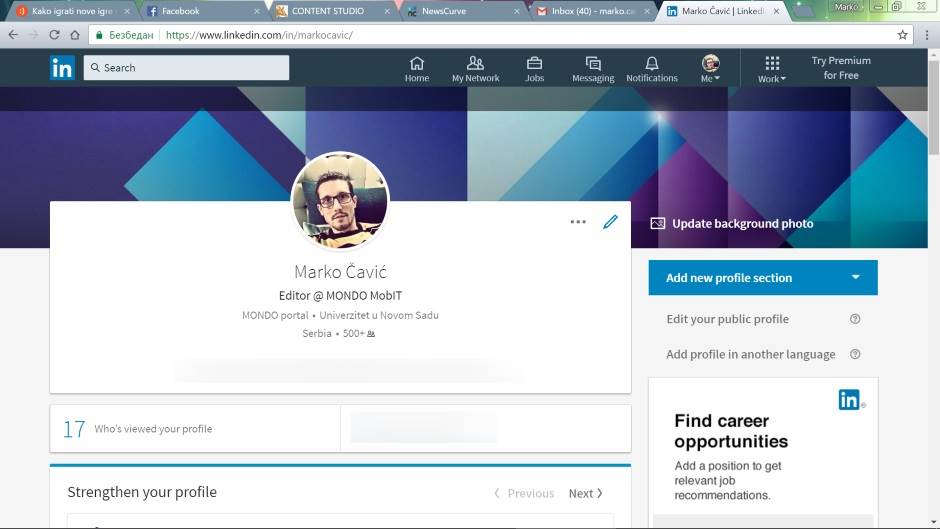Viewport: 940px width, 529px height.
Task: Close the Marko Čavić LinkedIn tab
Action: coord(776,11)
